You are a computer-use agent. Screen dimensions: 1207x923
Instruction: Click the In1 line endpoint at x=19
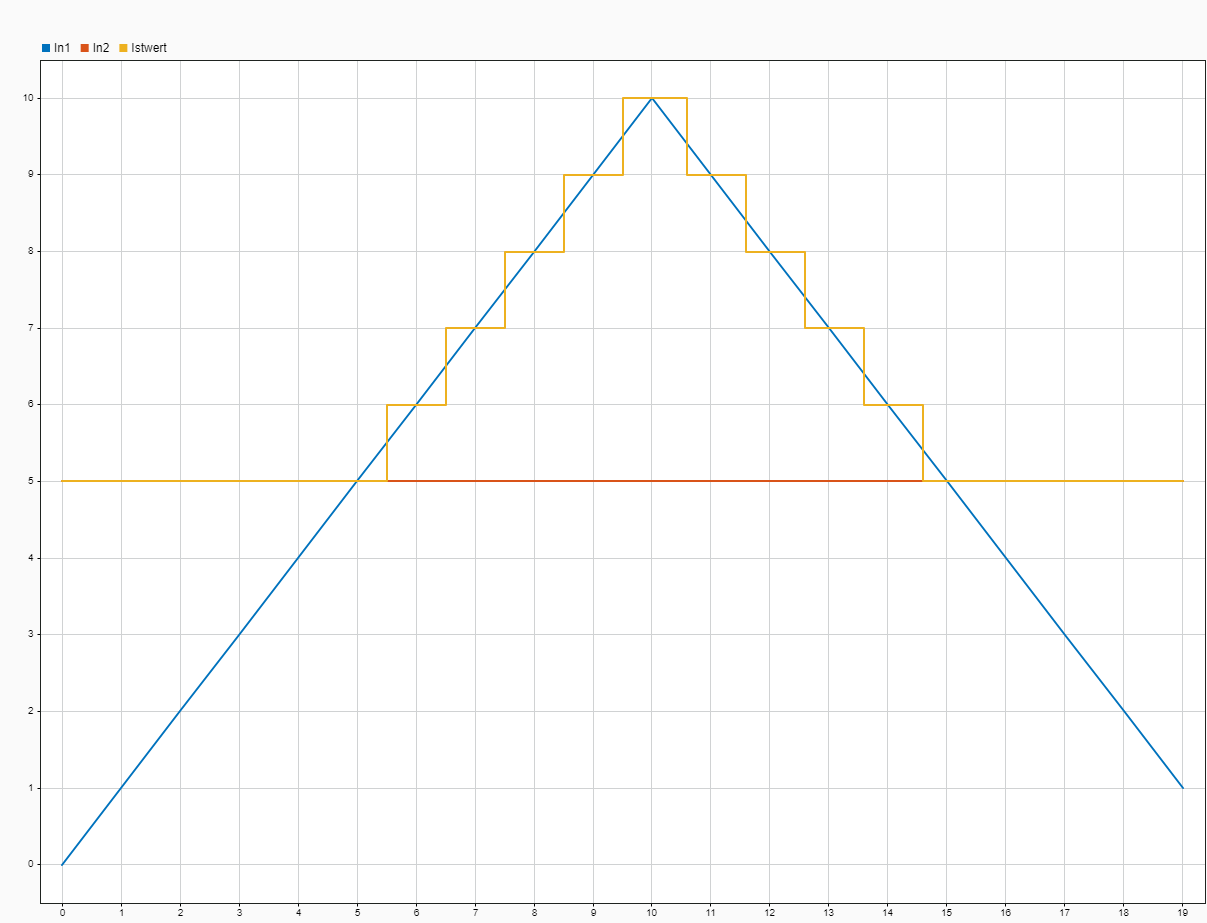pyautogui.click(x=1182, y=788)
